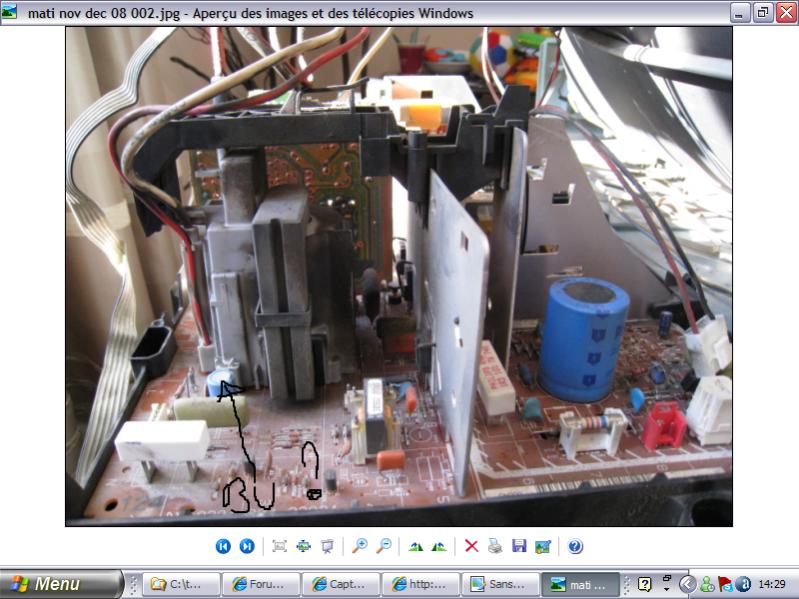This screenshot has width=799, height=599.
Task: Show image at actual size
Action: pyautogui.click(x=303, y=546)
